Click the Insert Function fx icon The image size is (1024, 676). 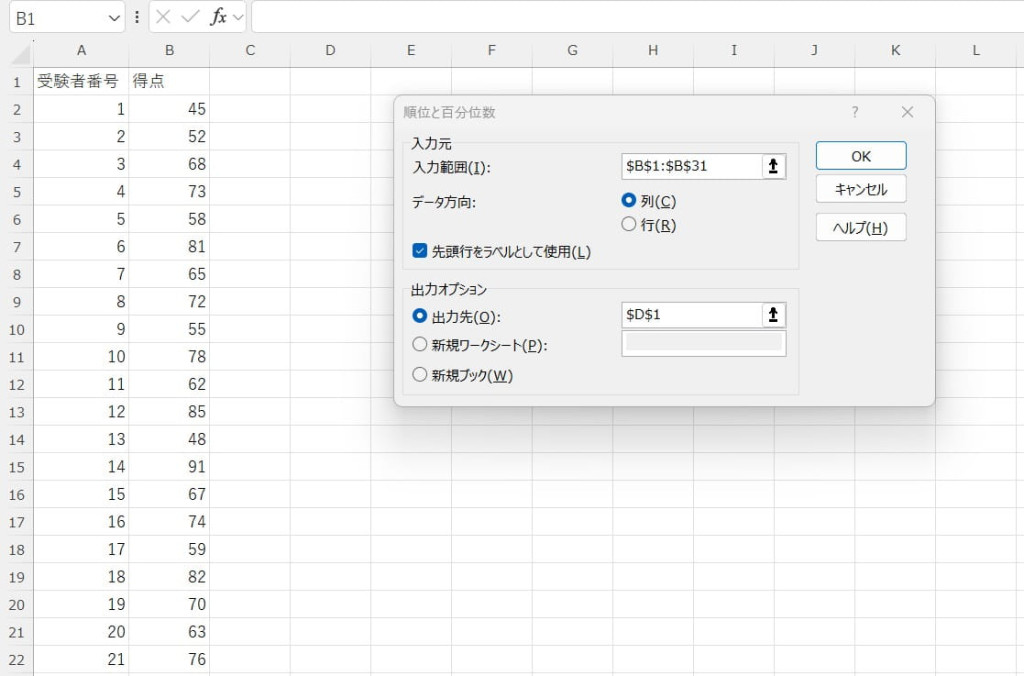pyautogui.click(x=217, y=17)
